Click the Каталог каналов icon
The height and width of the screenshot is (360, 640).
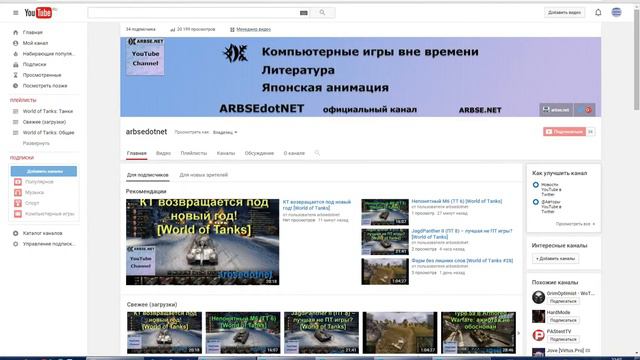[x=16, y=233]
